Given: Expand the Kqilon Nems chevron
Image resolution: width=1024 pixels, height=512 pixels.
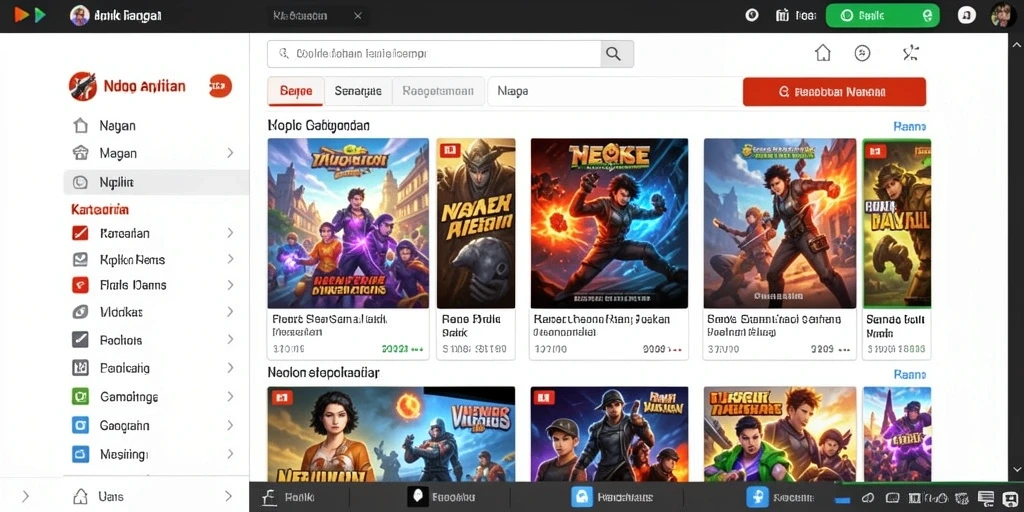Looking at the screenshot, I should coord(231,259).
